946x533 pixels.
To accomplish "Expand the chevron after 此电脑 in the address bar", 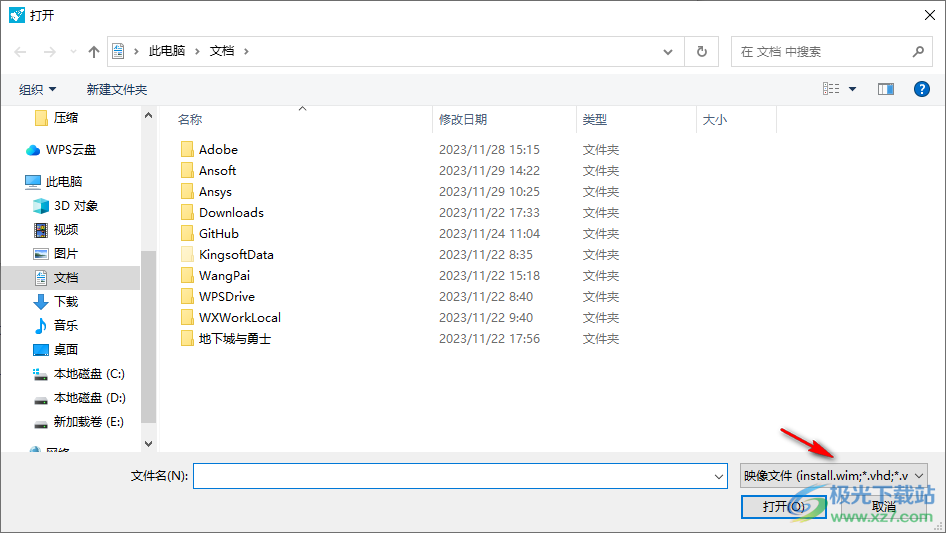I will tap(197, 51).
